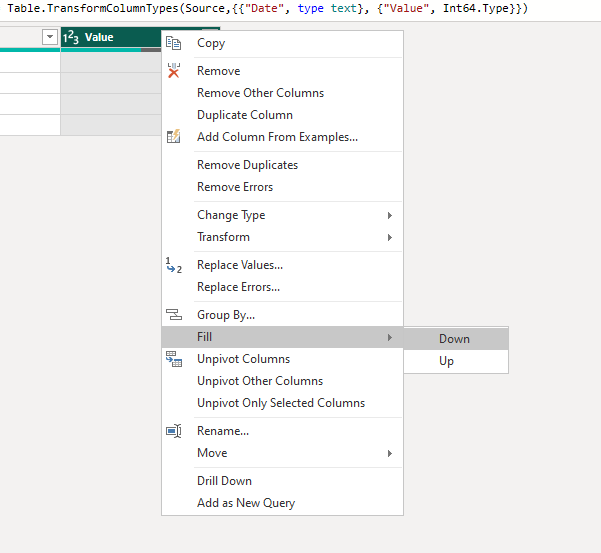601x553 pixels.
Task: Select Duplicate Column
Action: point(282,115)
